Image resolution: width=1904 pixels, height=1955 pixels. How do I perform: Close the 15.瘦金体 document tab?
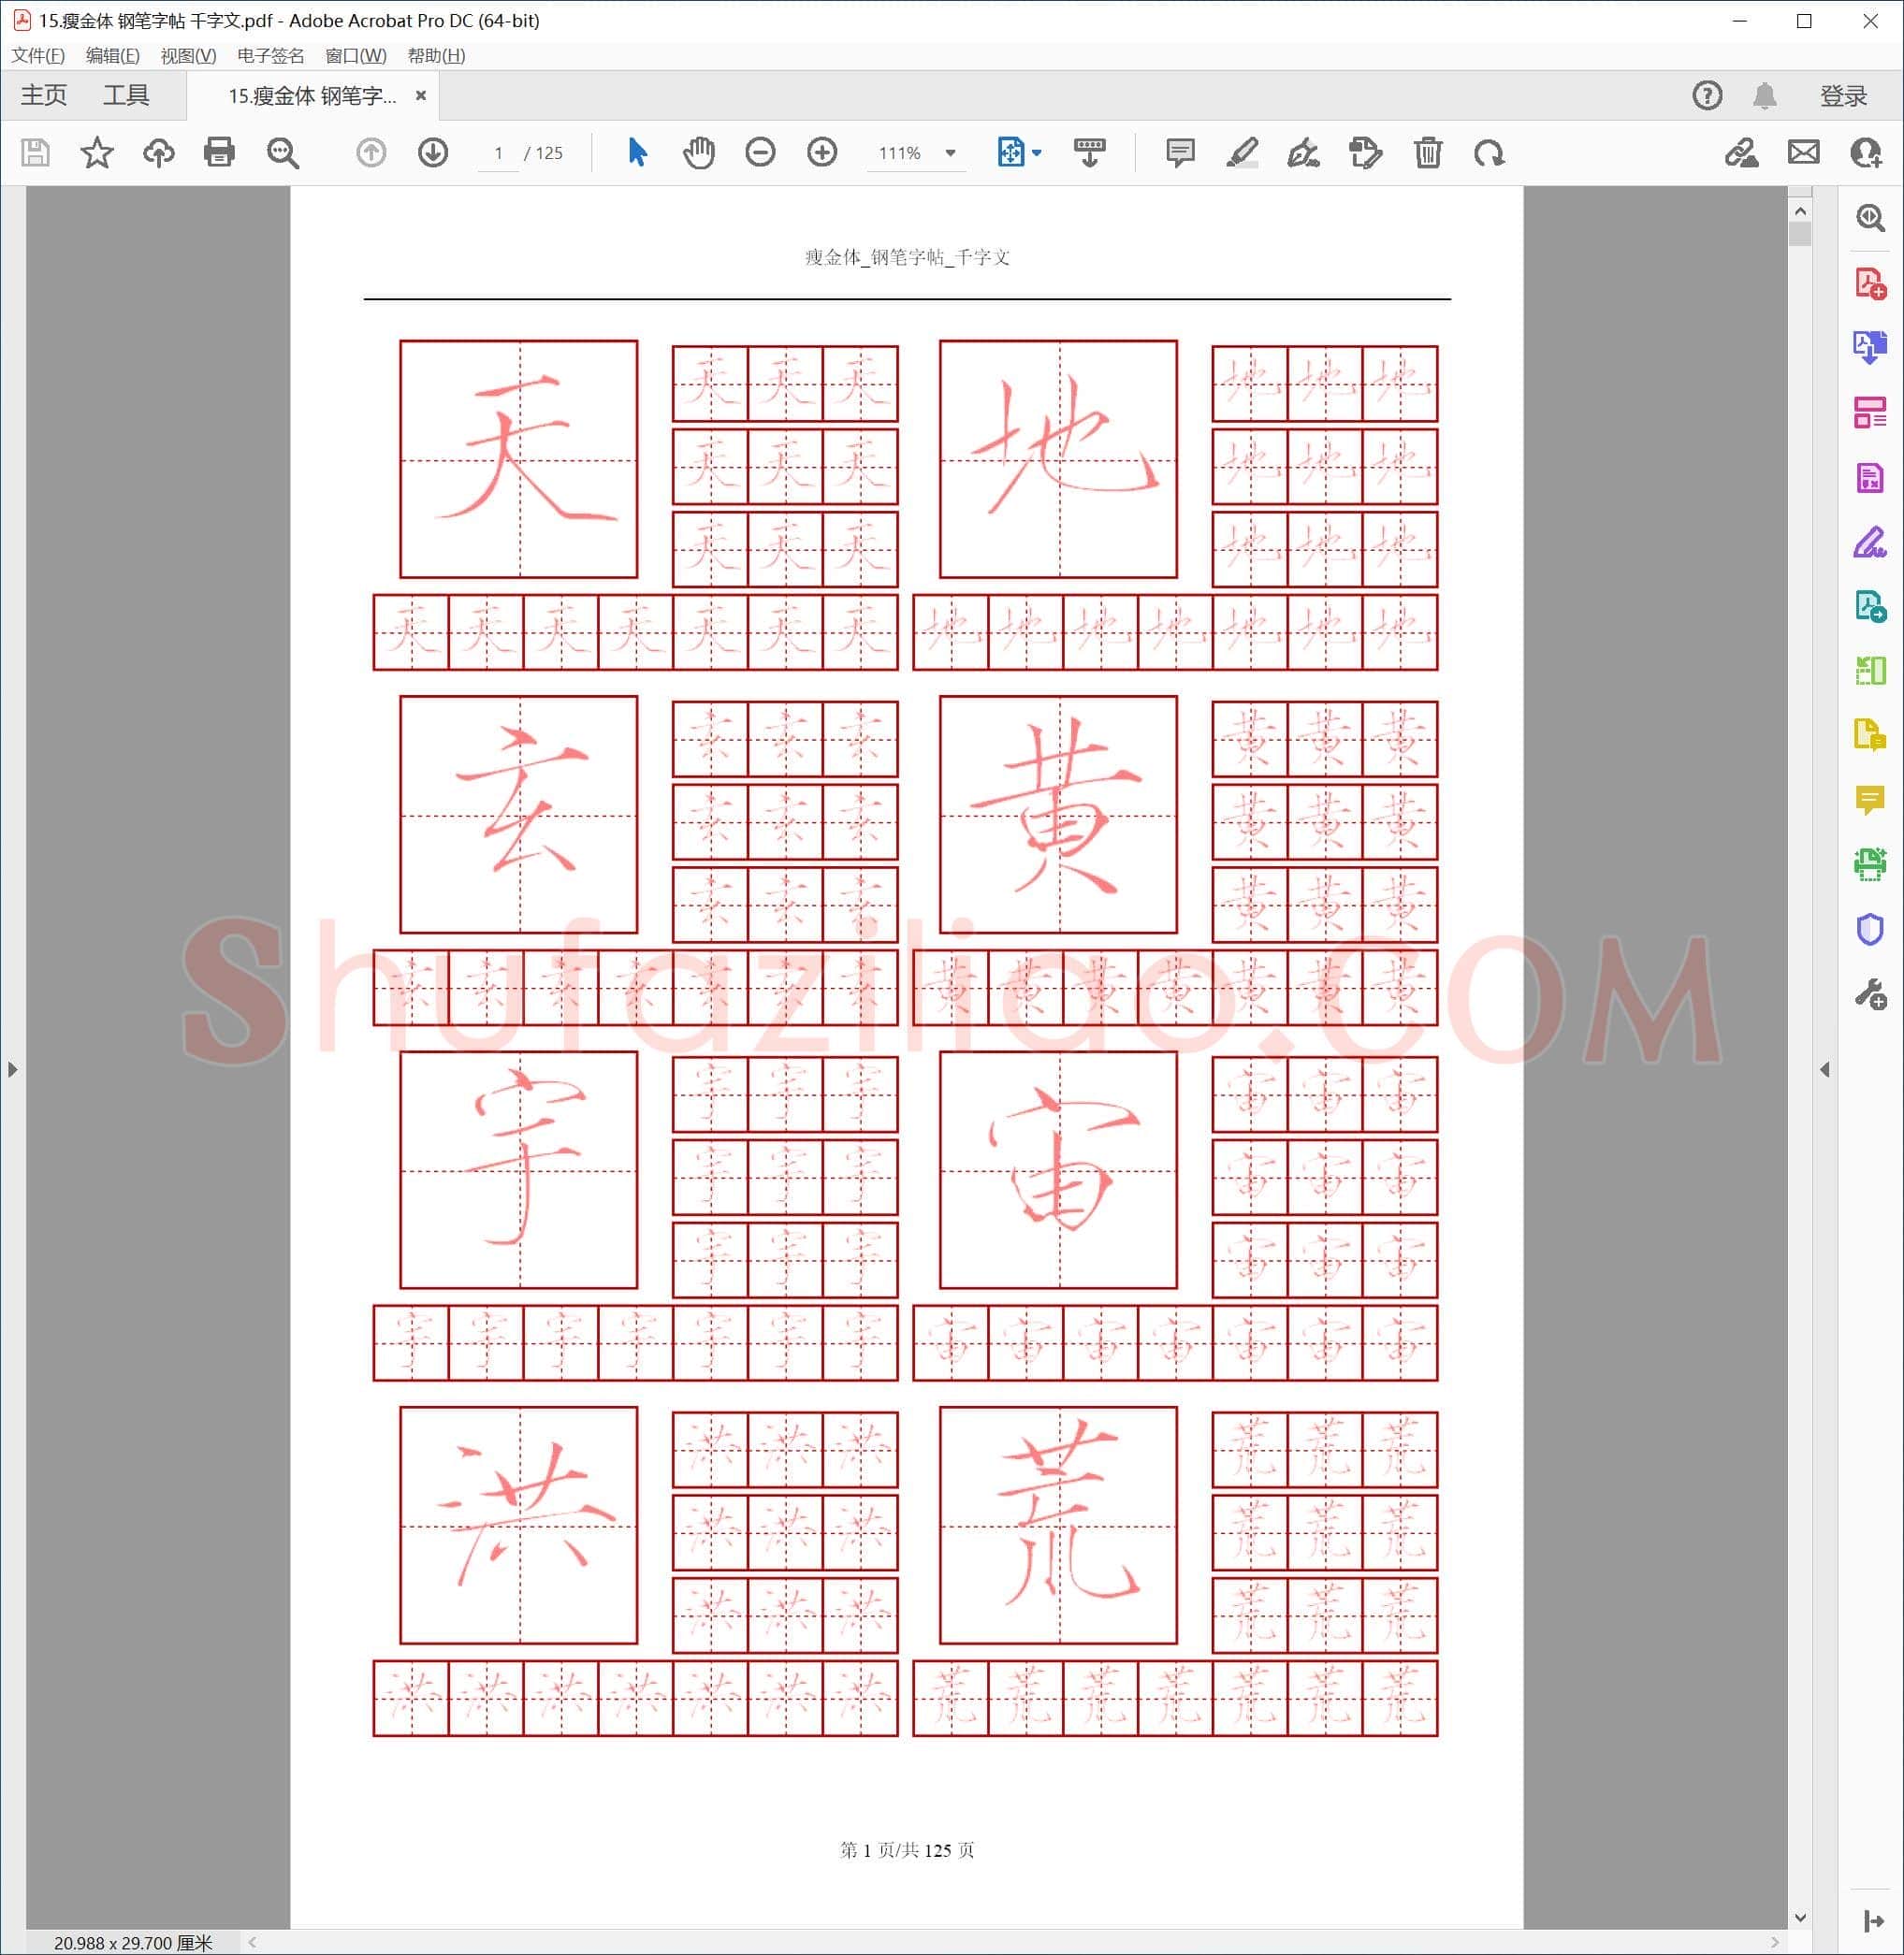coord(421,96)
